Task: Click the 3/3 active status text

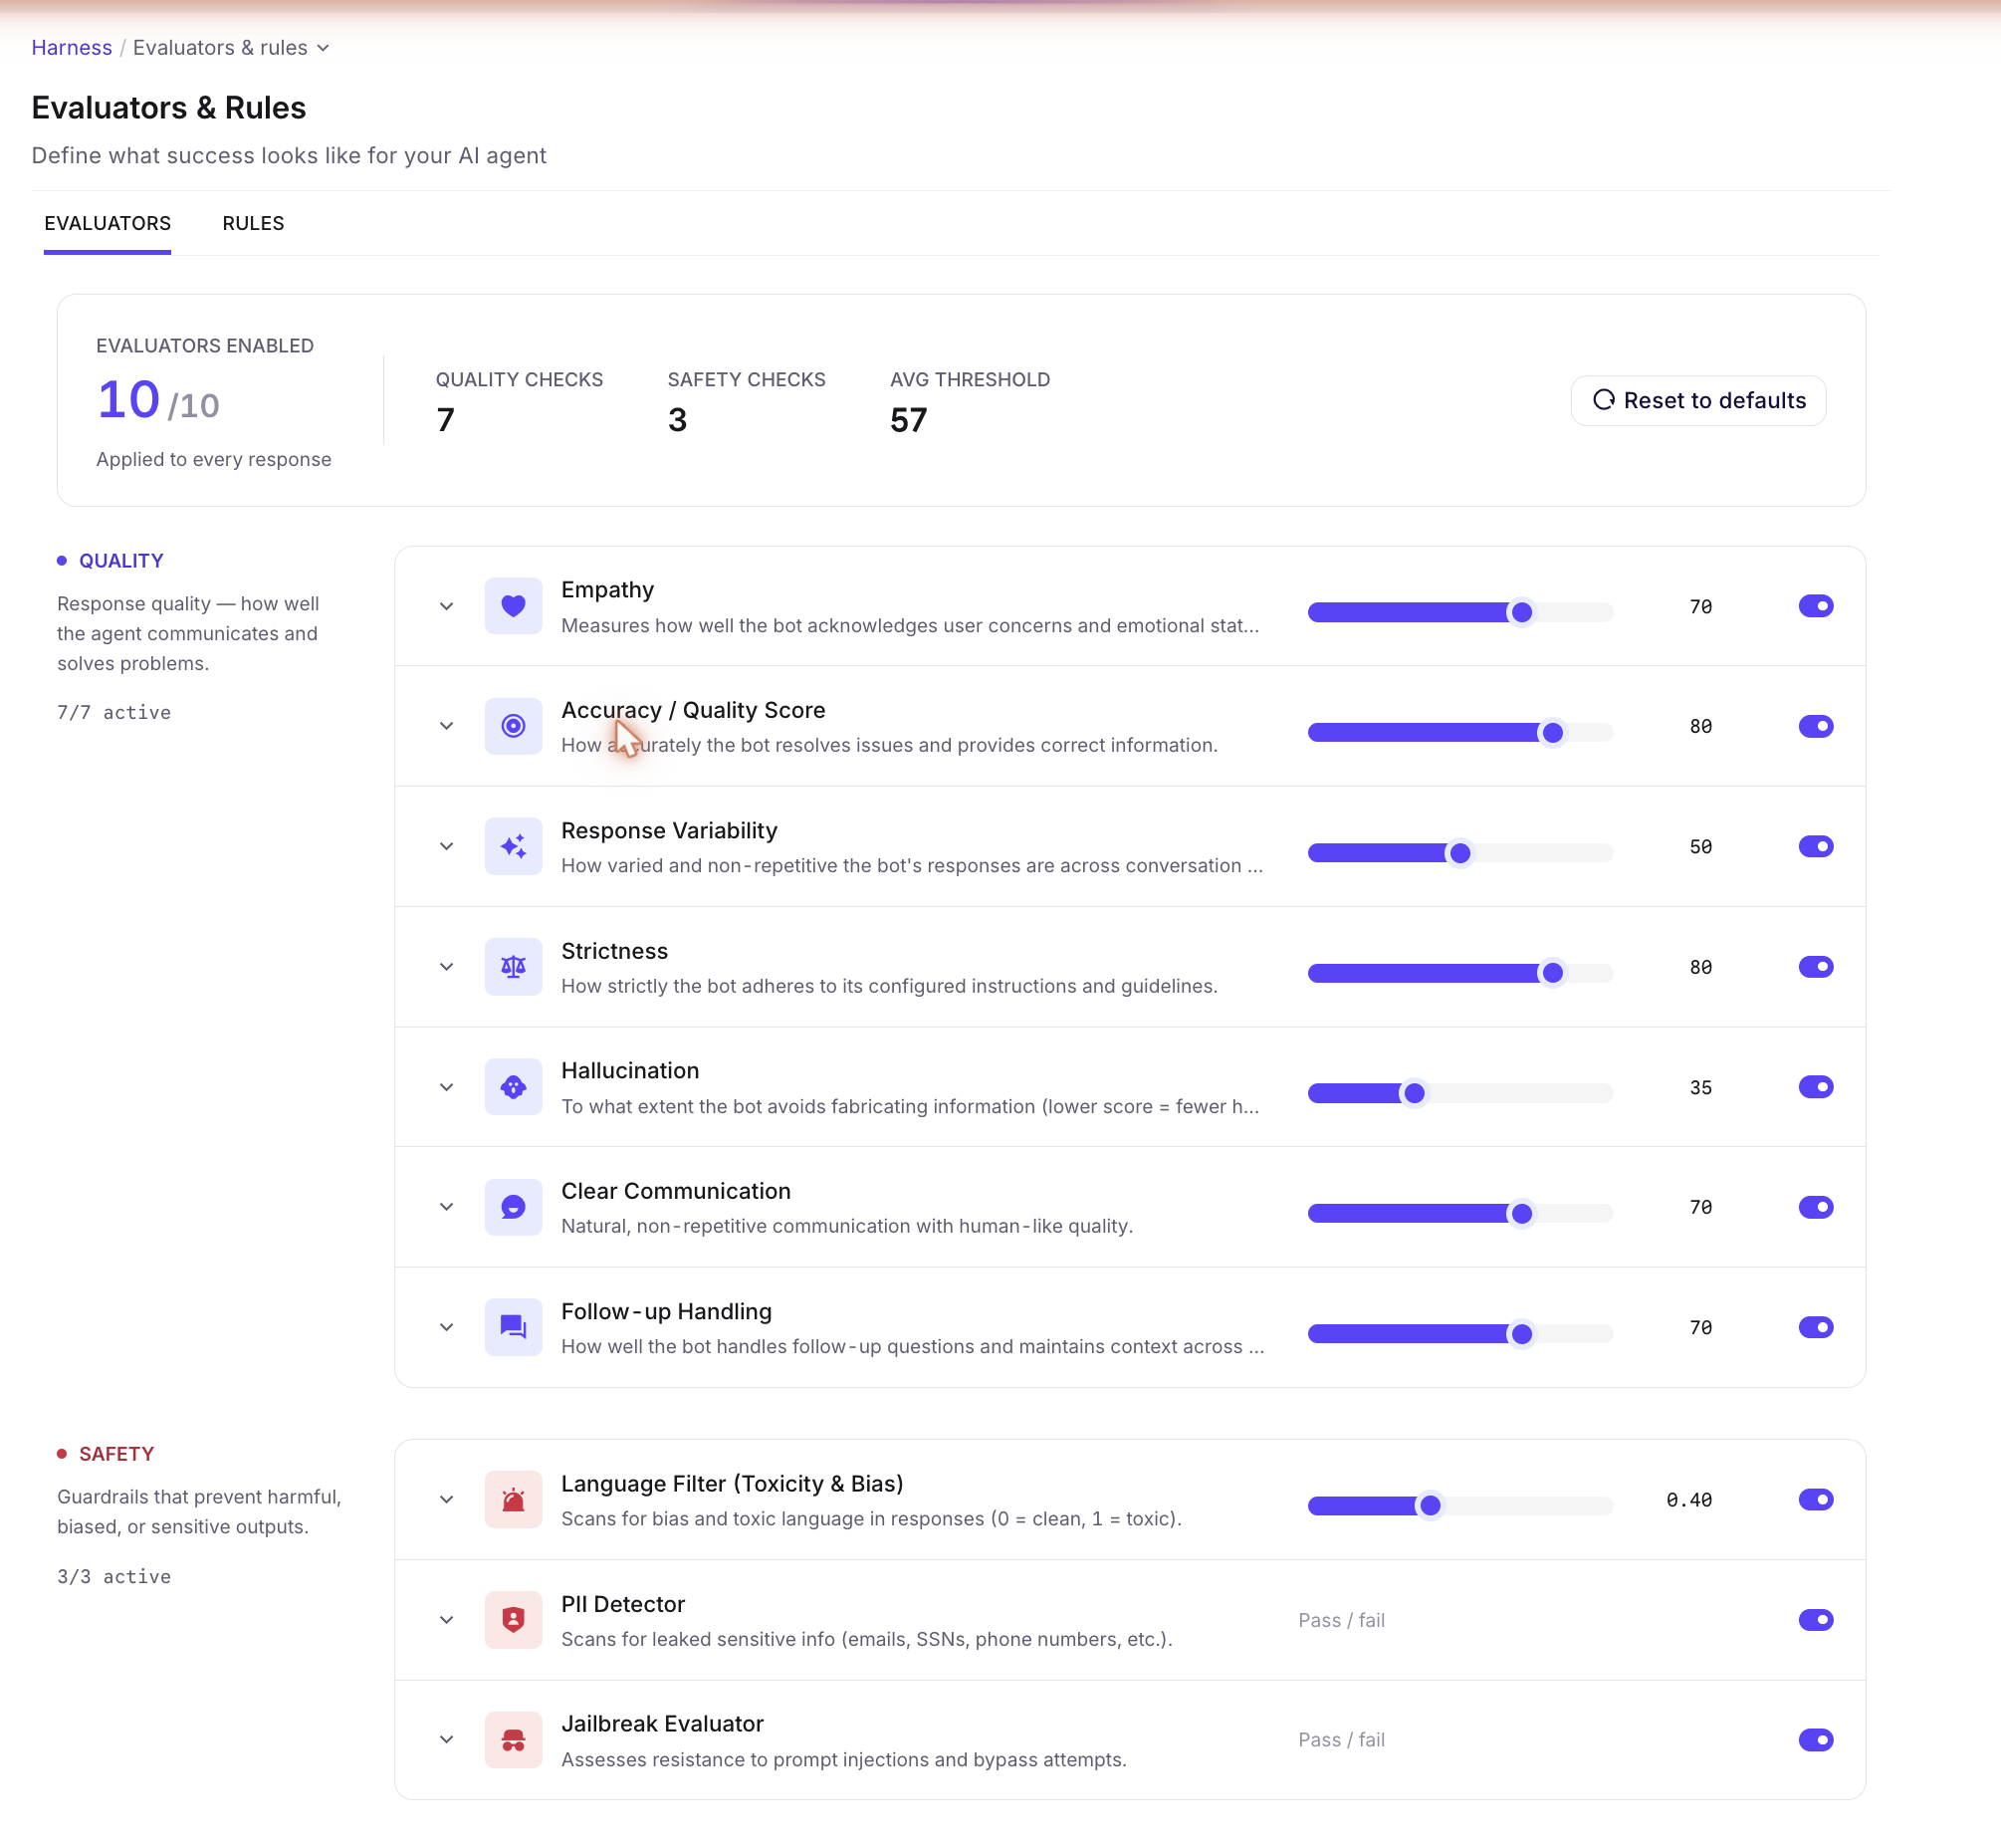Action: 114,1577
